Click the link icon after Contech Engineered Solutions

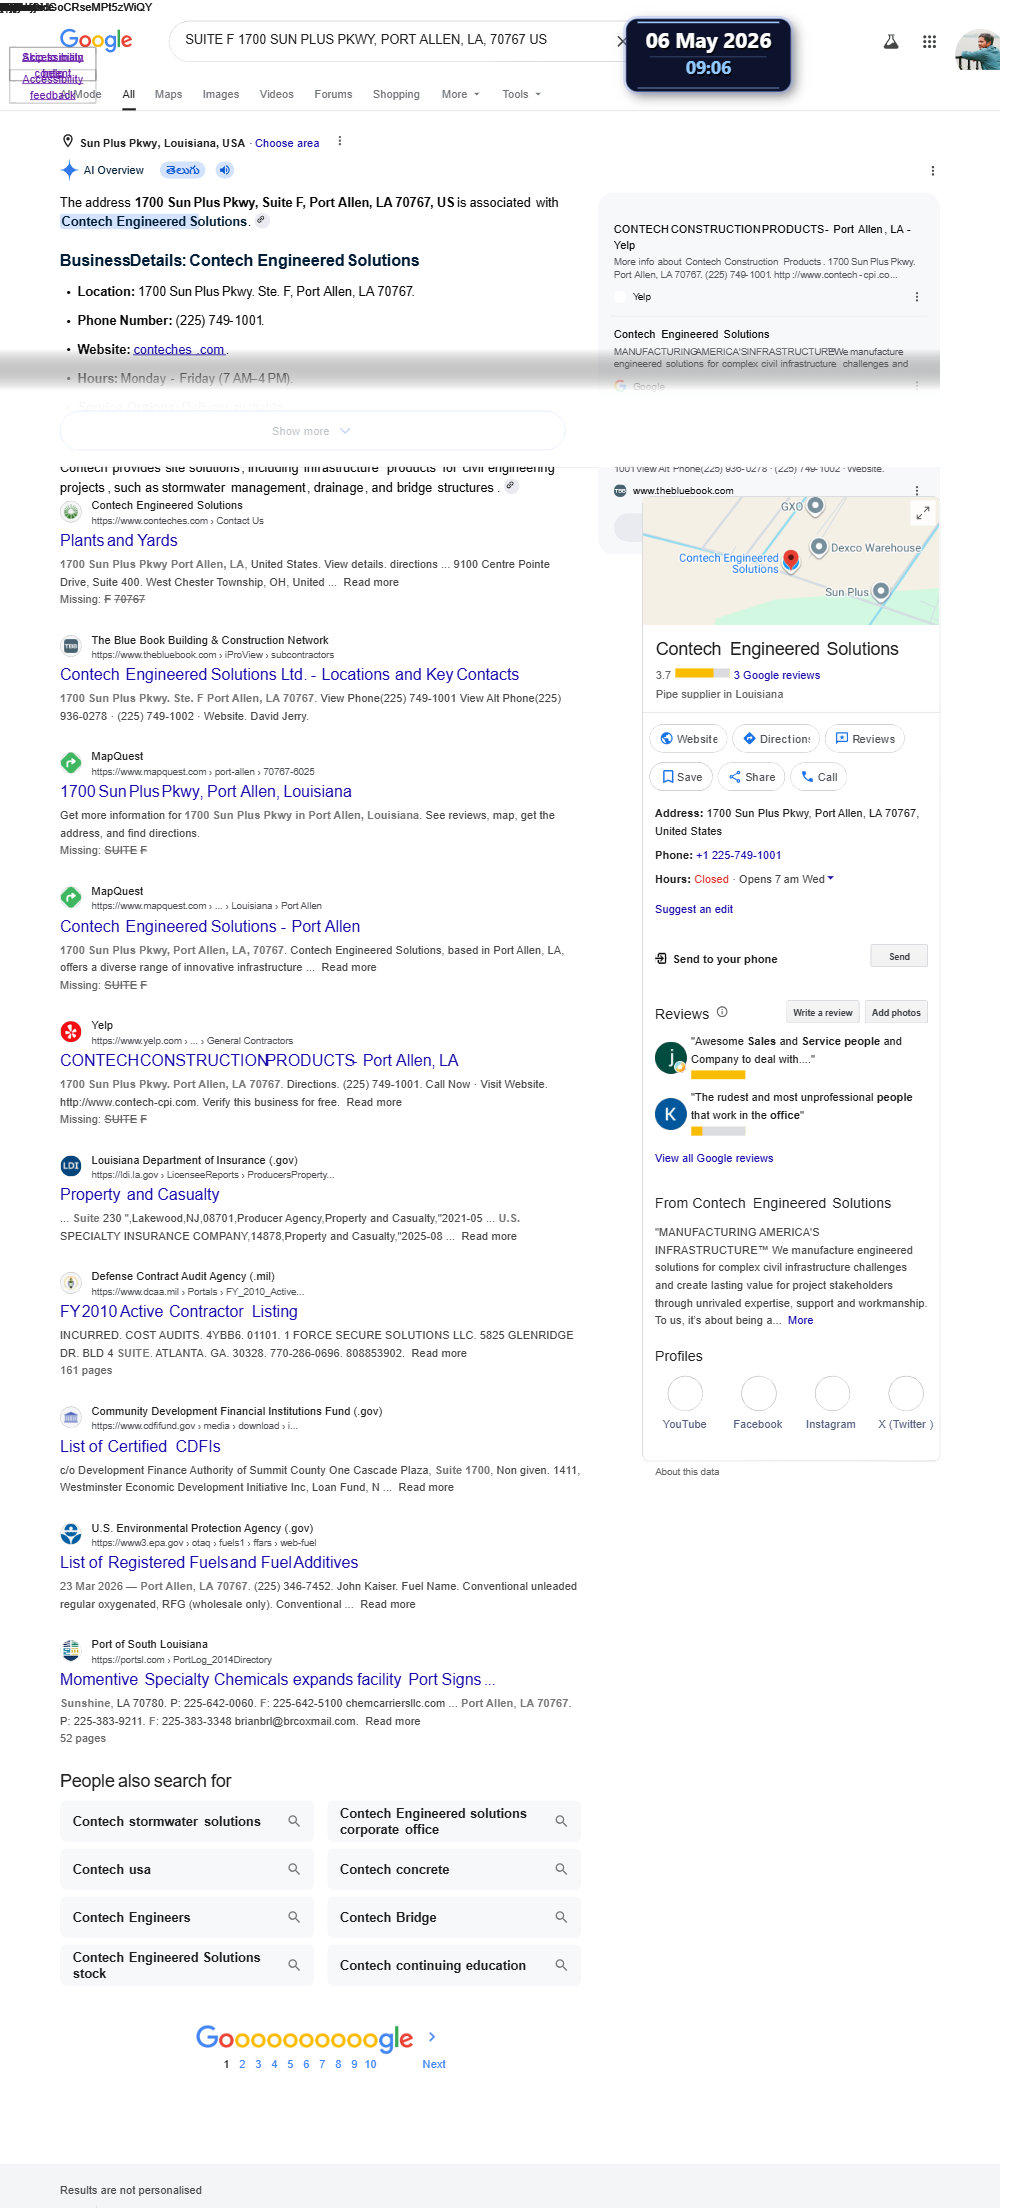pyautogui.click(x=262, y=220)
